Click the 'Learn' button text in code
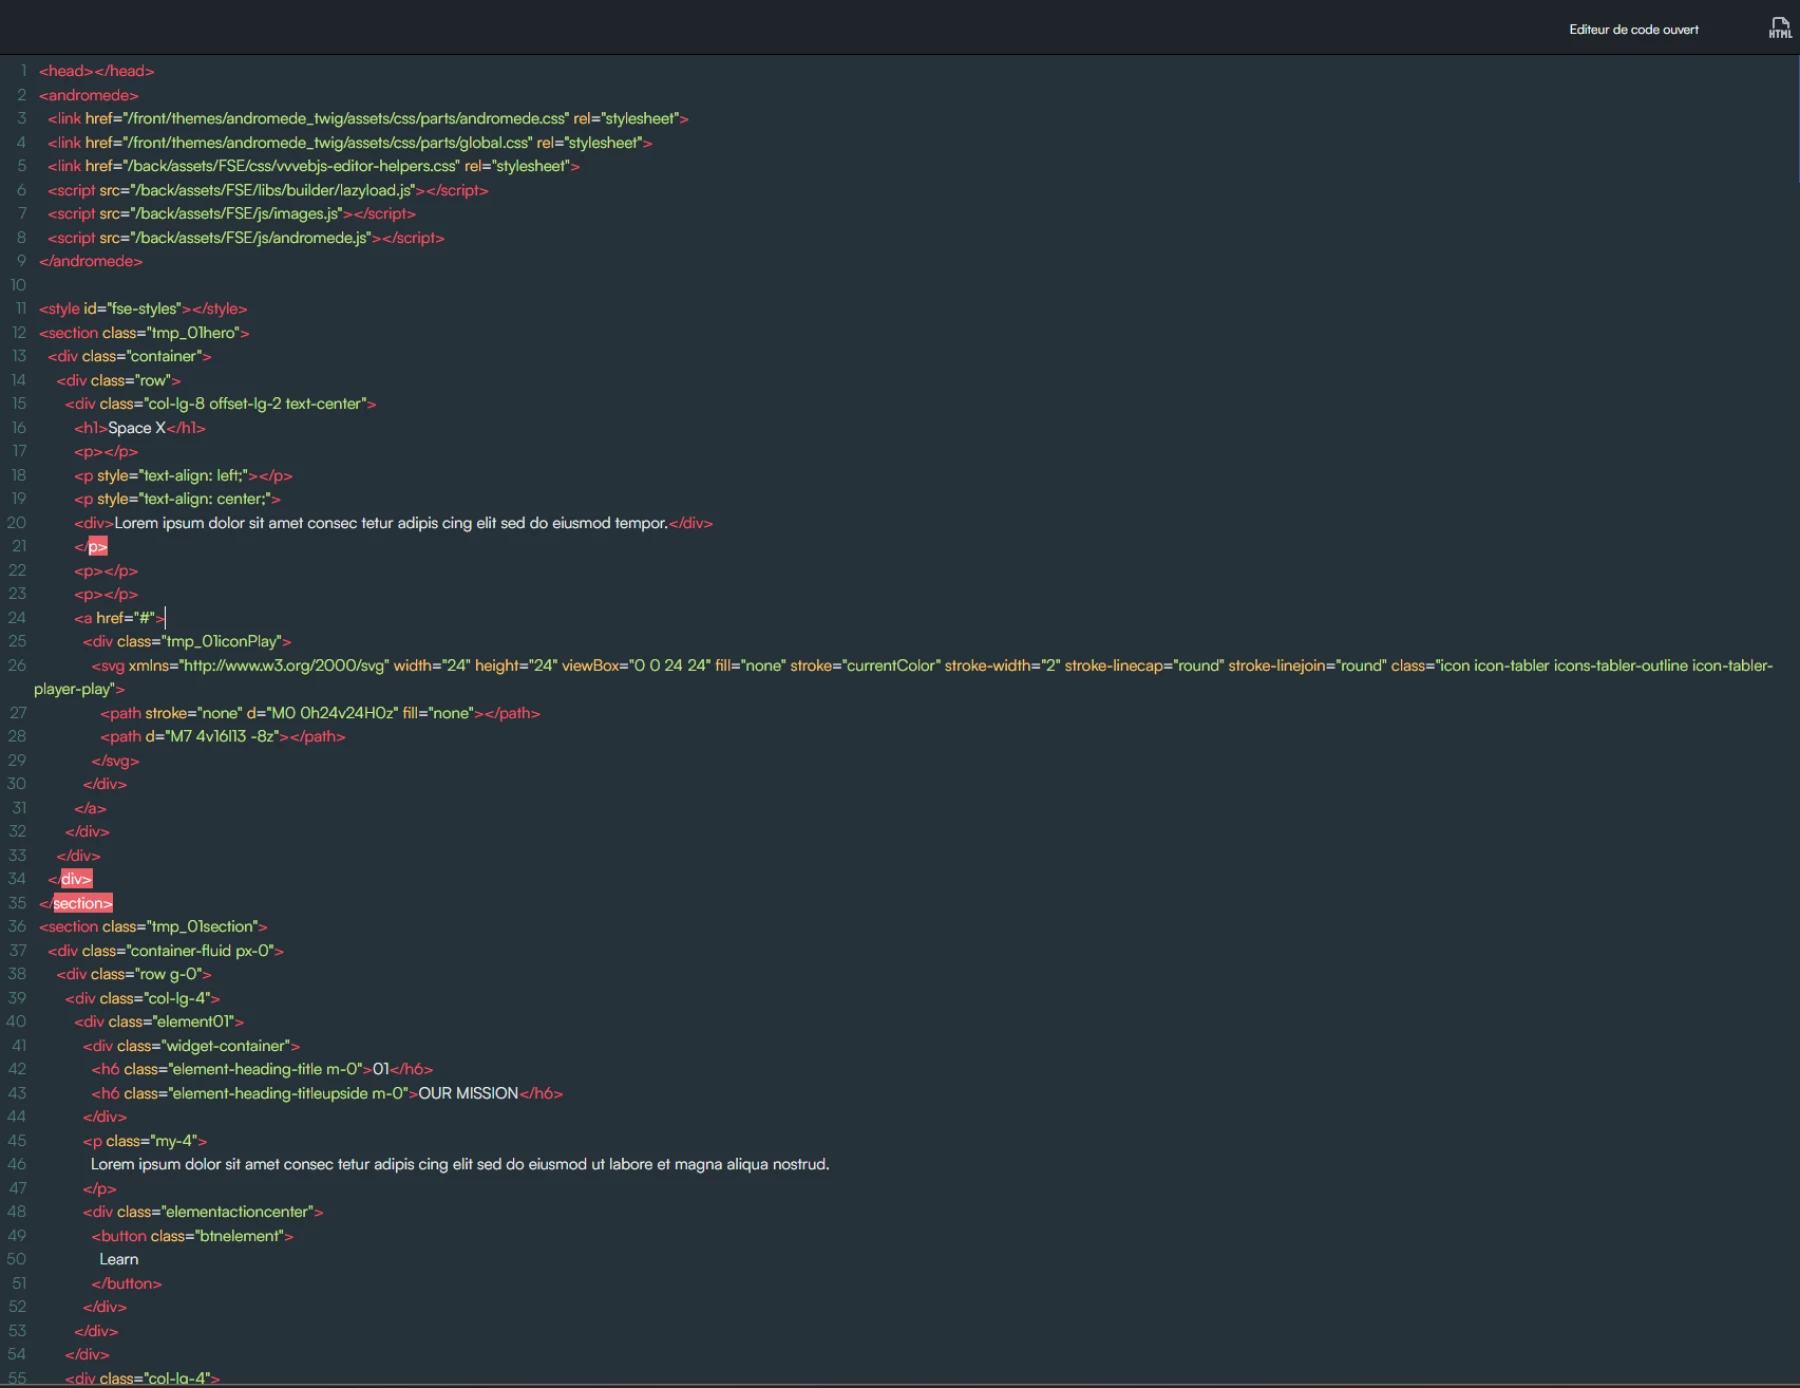This screenshot has width=1800, height=1388. [119, 1259]
